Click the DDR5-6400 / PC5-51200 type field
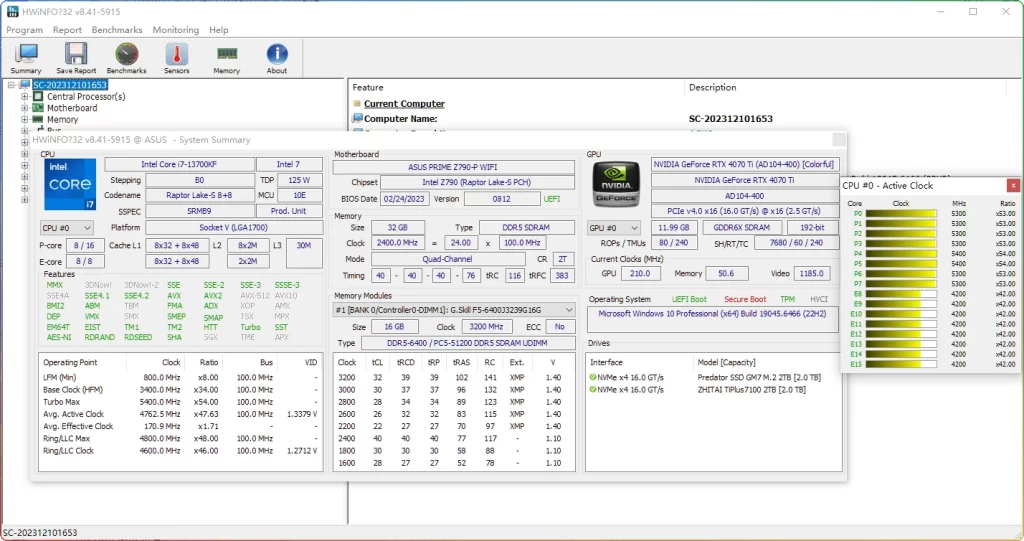This screenshot has height=541, width=1024. [x=468, y=342]
